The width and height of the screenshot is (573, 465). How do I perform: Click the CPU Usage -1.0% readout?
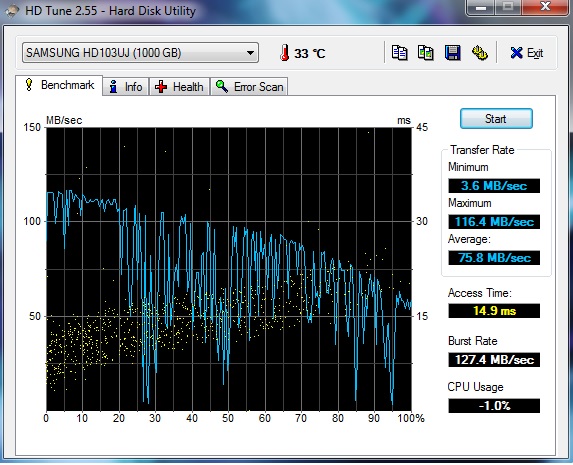(494, 406)
